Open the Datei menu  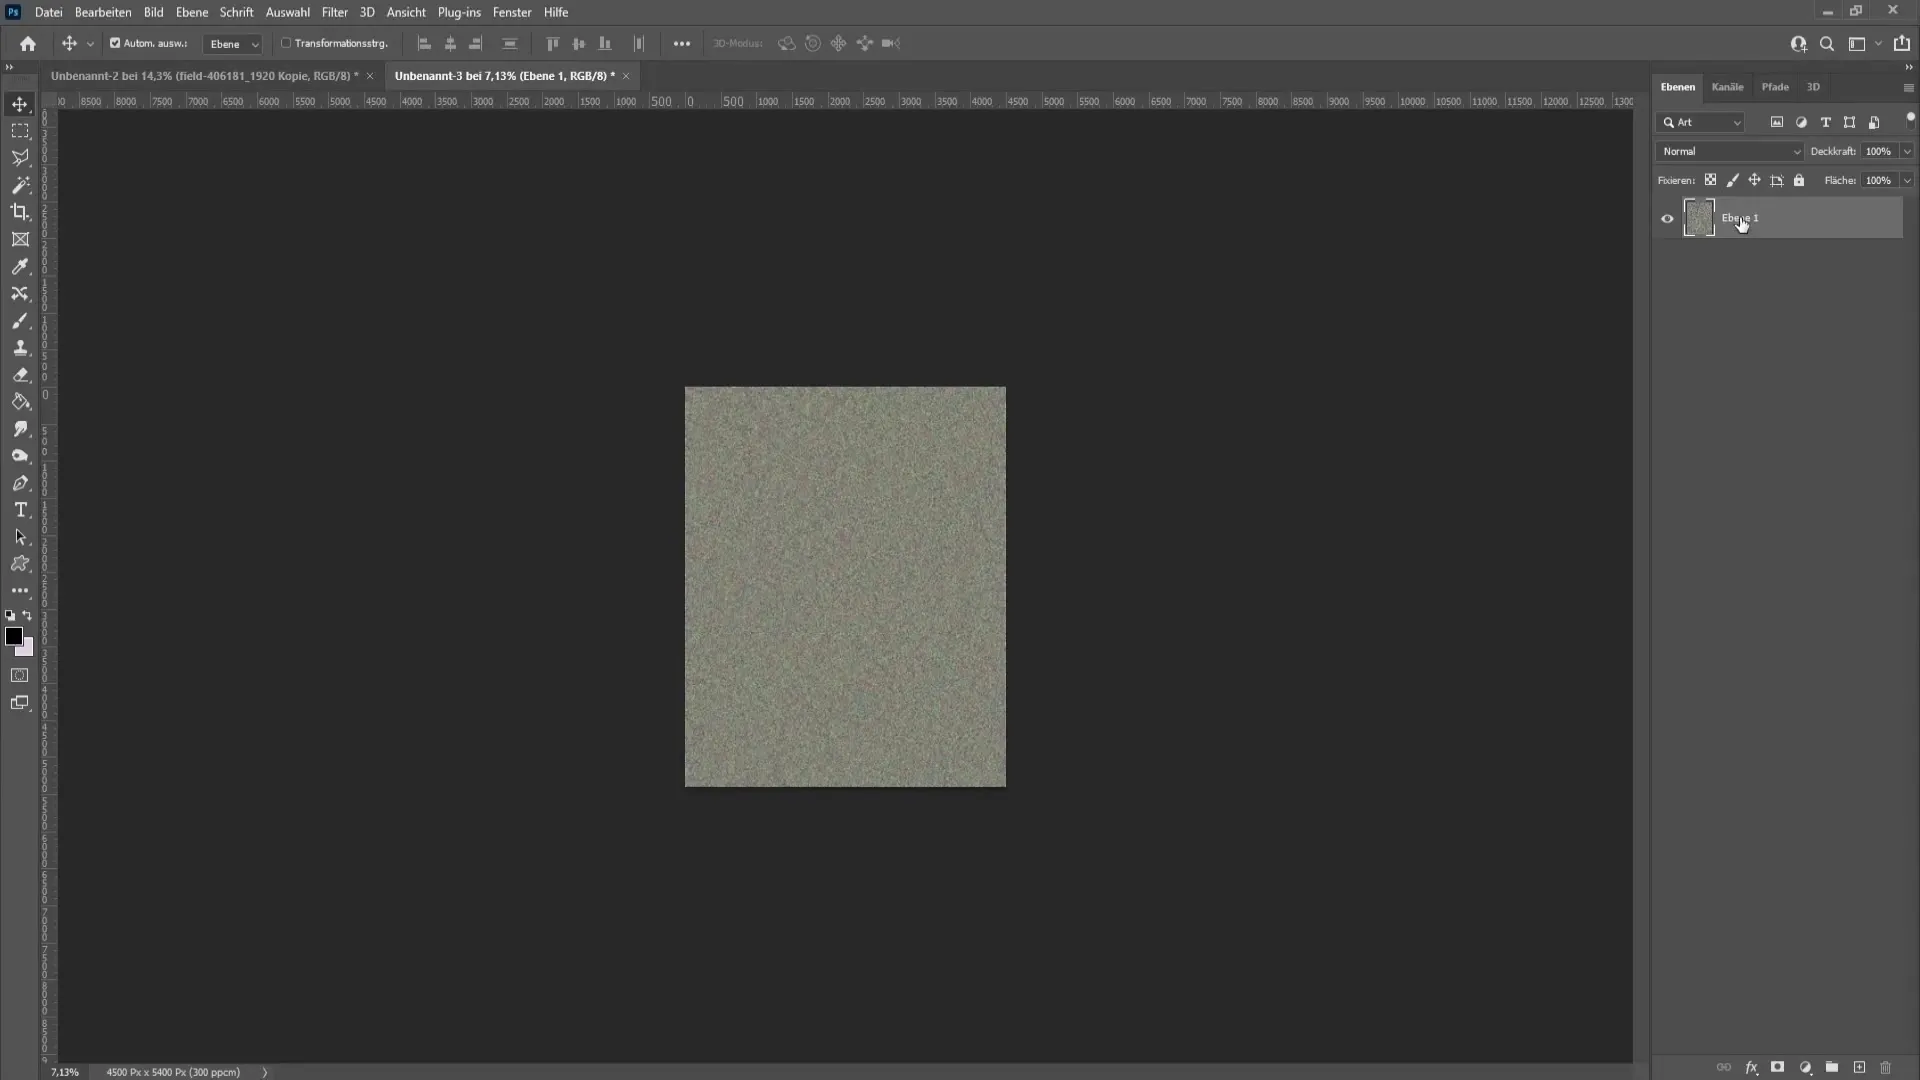point(47,12)
